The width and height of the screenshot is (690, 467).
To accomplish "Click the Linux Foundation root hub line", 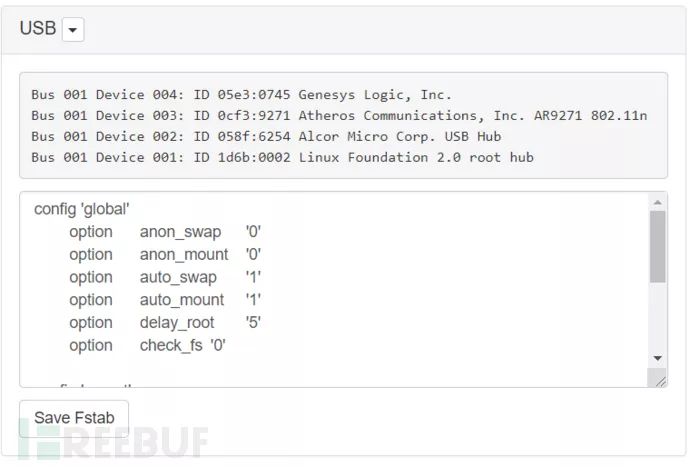I will pos(282,157).
